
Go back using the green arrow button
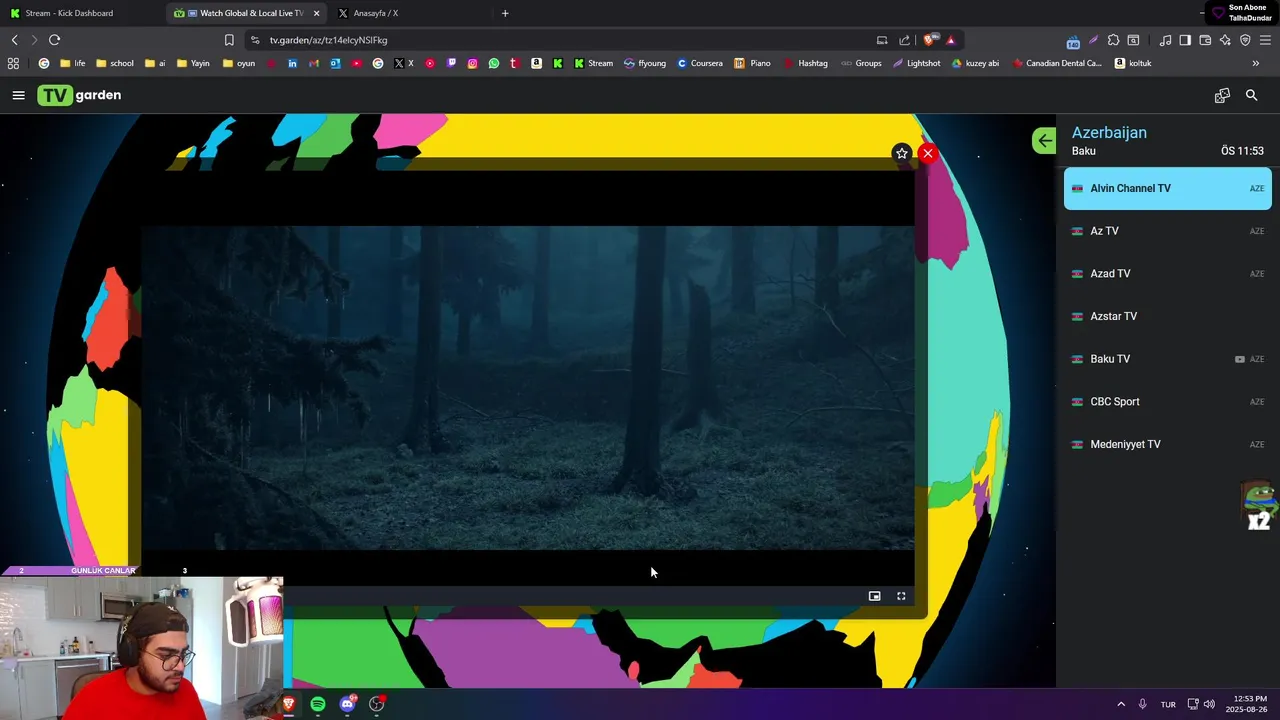(x=1044, y=140)
